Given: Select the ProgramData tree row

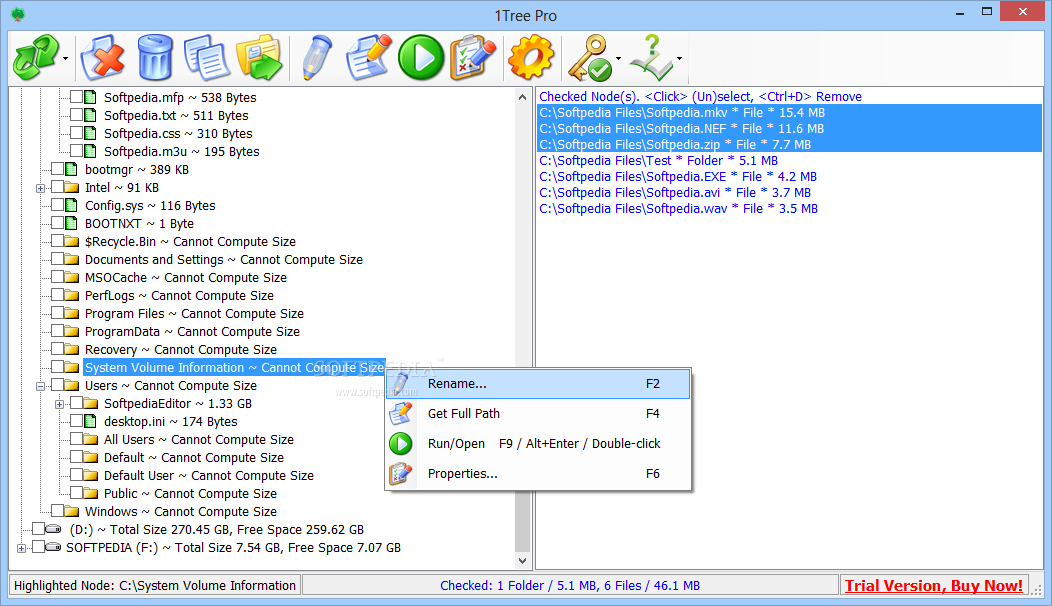Looking at the screenshot, I should [x=192, y=332].
